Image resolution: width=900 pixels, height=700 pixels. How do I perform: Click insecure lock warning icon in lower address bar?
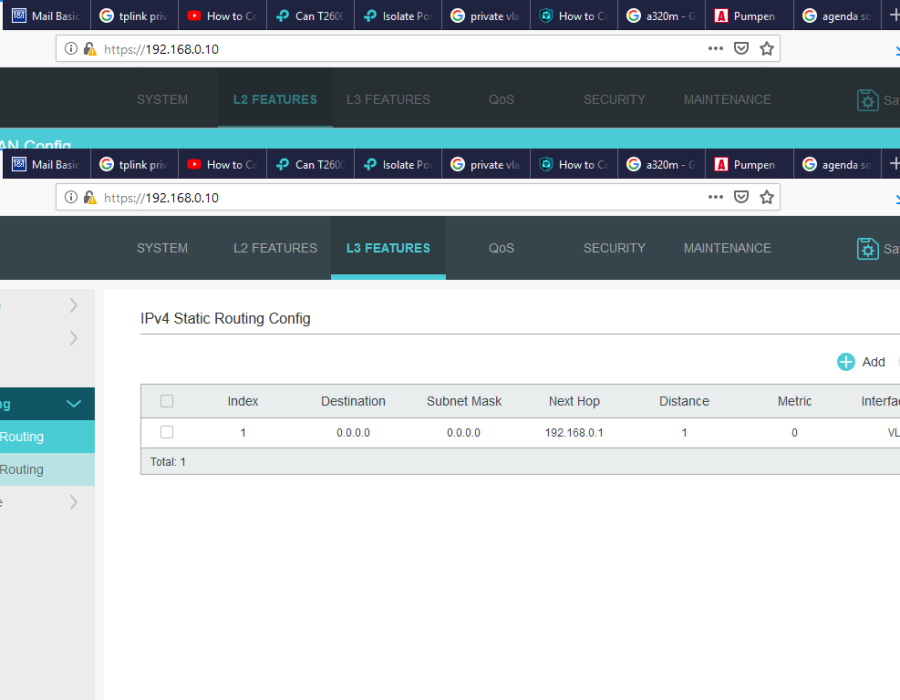(x=90, y=197)
